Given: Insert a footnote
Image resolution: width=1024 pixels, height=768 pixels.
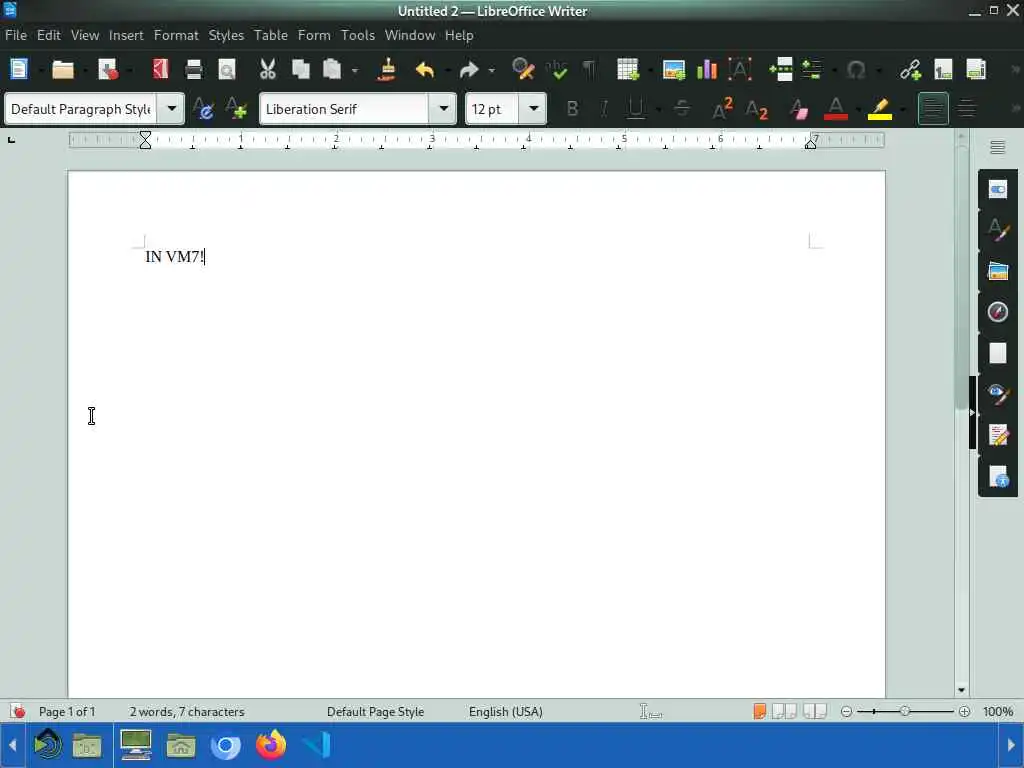Looking at the screenshot, I should [x=943, y=69].
